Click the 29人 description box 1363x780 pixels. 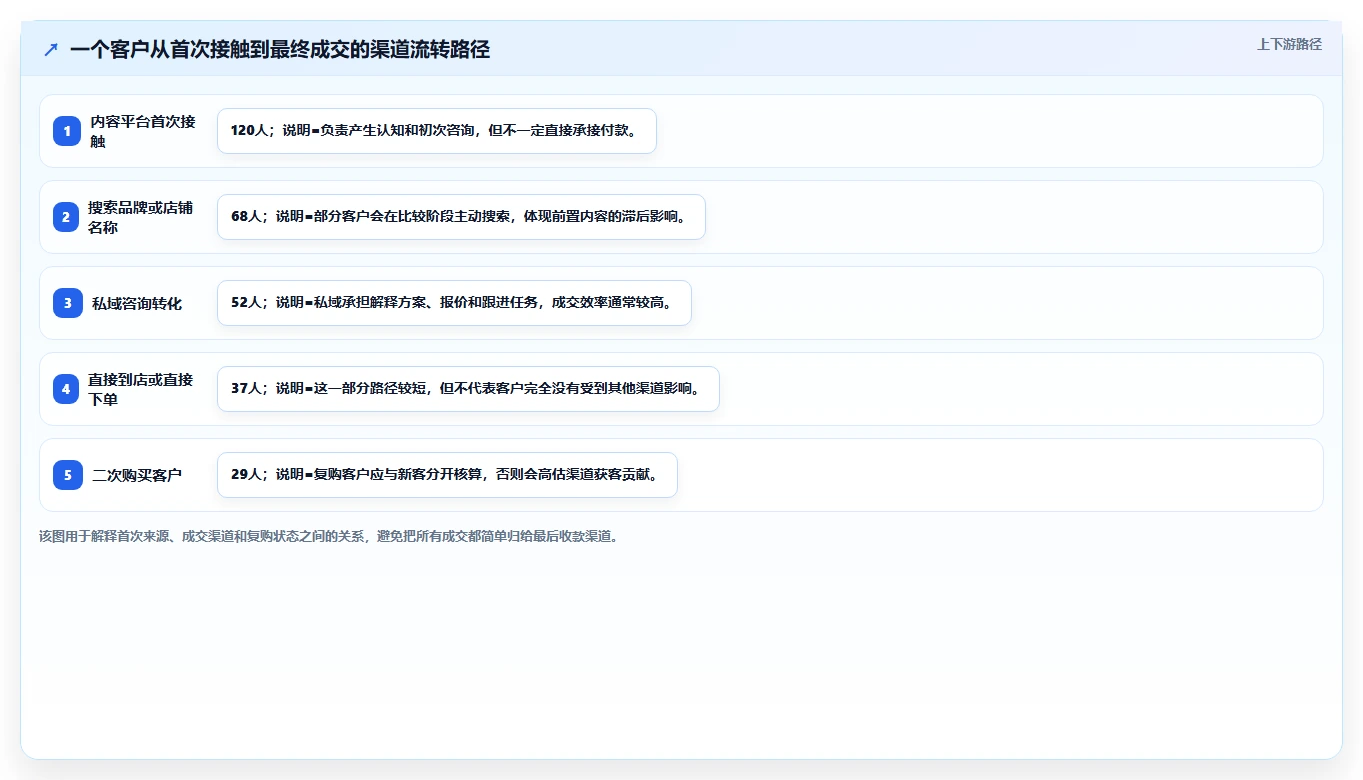tap(447, 475)
